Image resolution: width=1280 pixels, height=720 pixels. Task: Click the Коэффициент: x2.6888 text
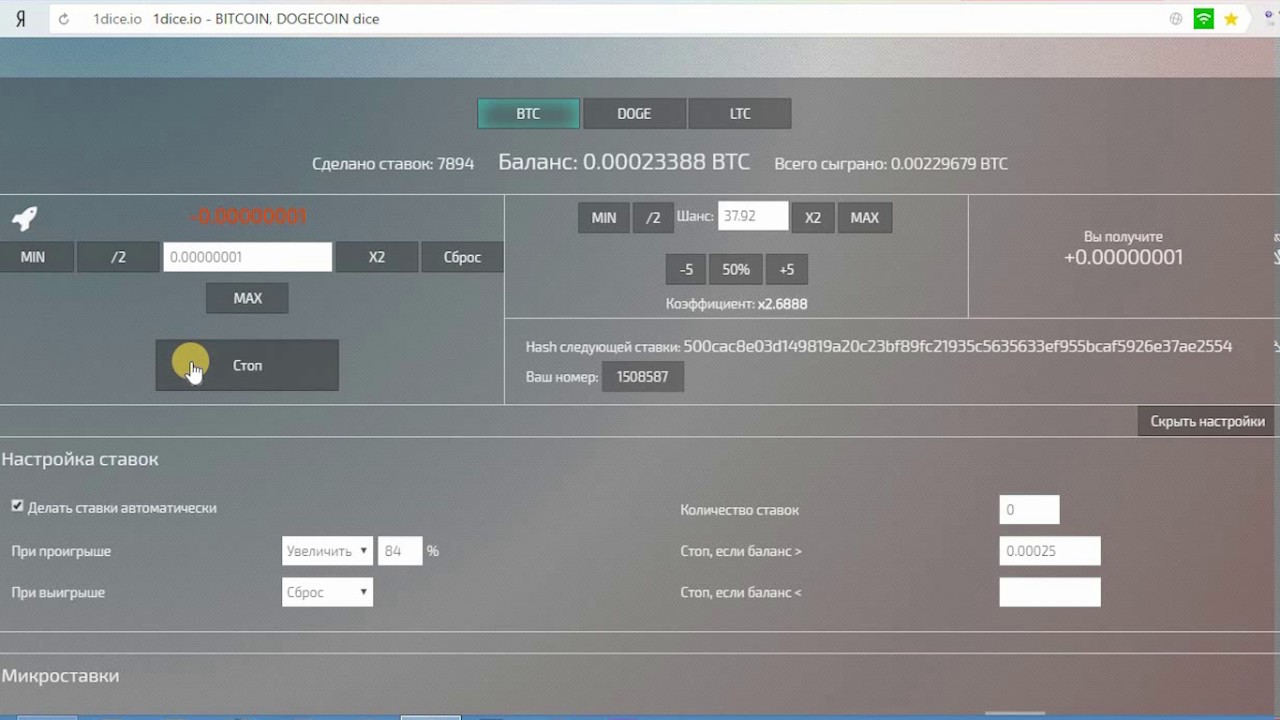coord(736,304)
